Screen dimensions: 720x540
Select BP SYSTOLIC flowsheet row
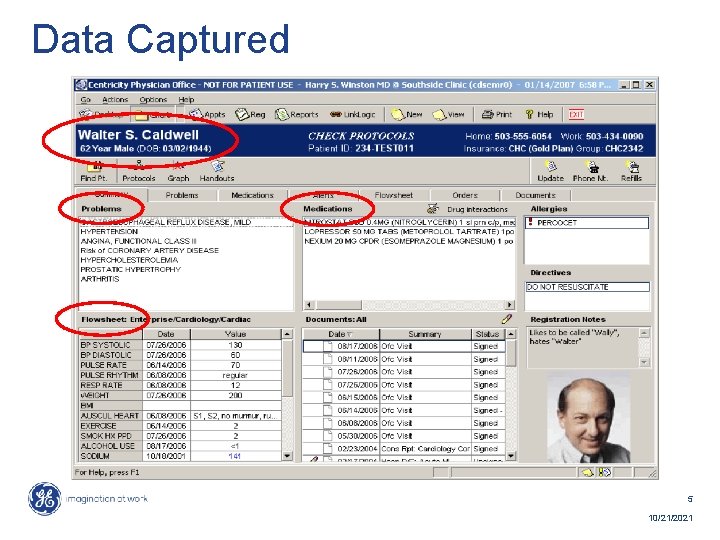coord(180,345)
